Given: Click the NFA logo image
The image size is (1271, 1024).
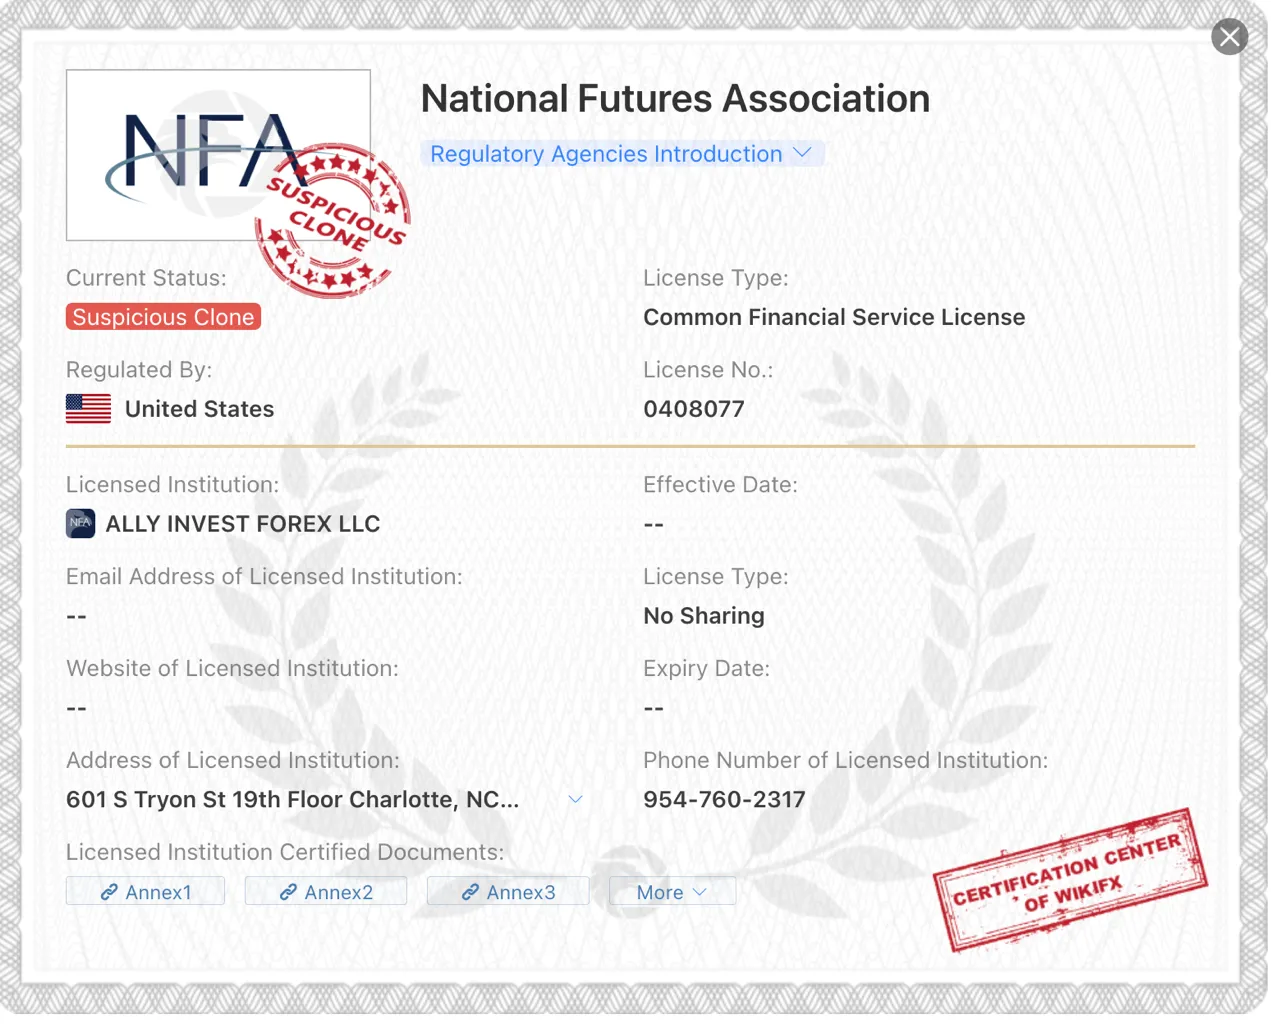Looking at the screenshot, I should [218, 155].
